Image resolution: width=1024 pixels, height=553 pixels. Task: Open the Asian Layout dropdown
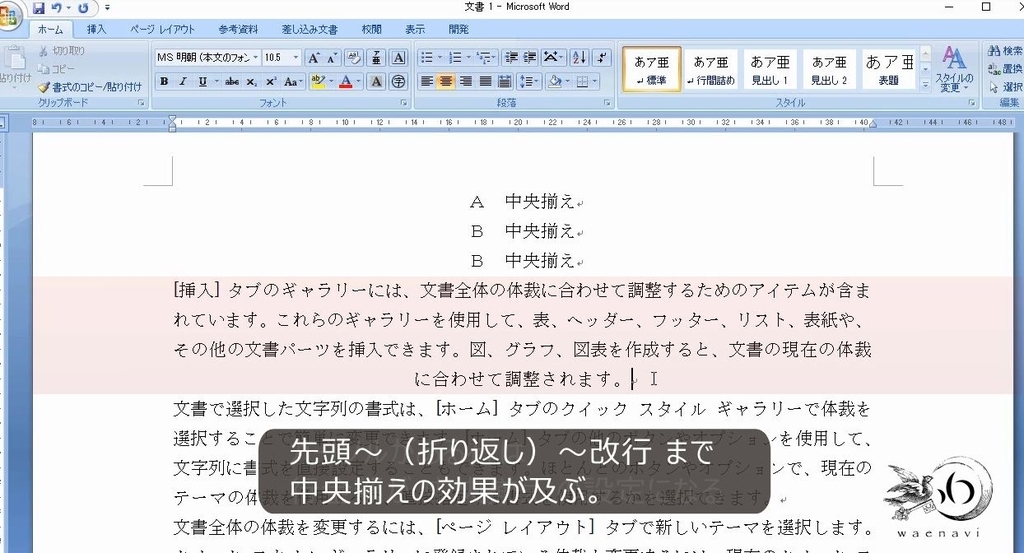[x=553, y=58]
